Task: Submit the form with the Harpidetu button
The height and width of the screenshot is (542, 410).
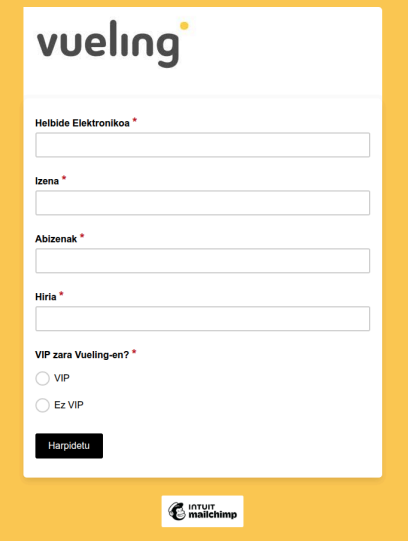Action: 69,446
